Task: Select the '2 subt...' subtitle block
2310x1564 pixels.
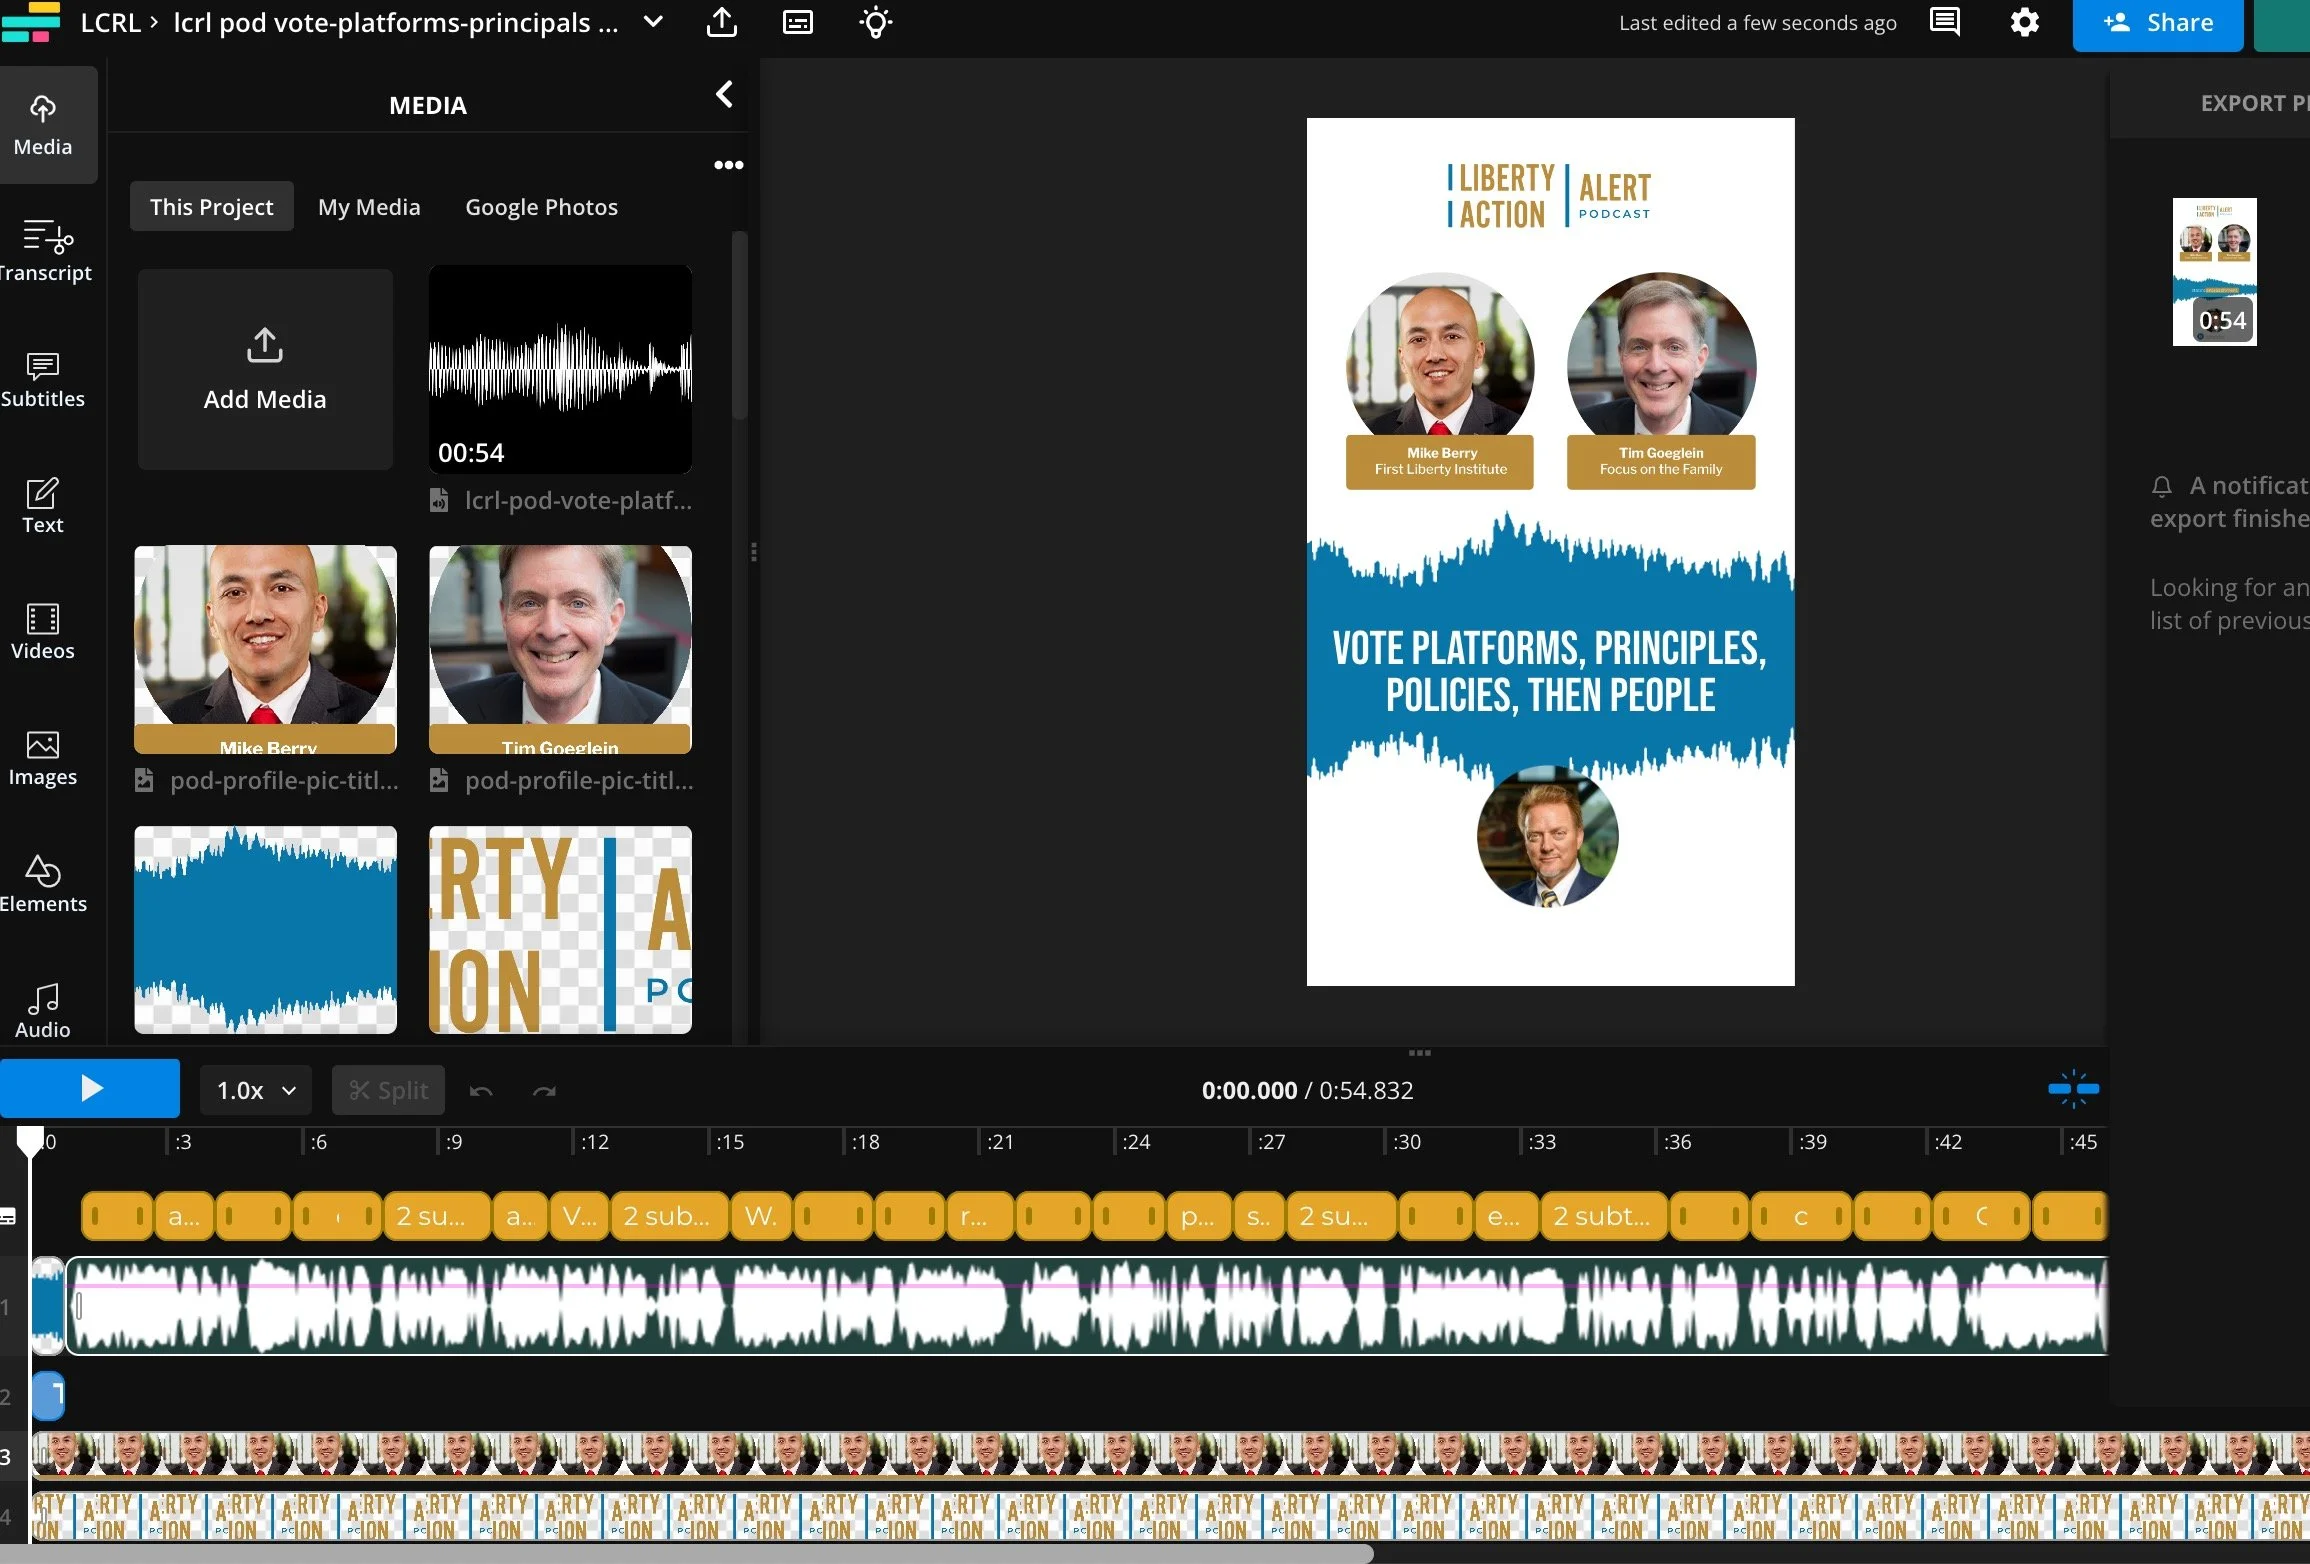Action: (x=1602, y=1216)
